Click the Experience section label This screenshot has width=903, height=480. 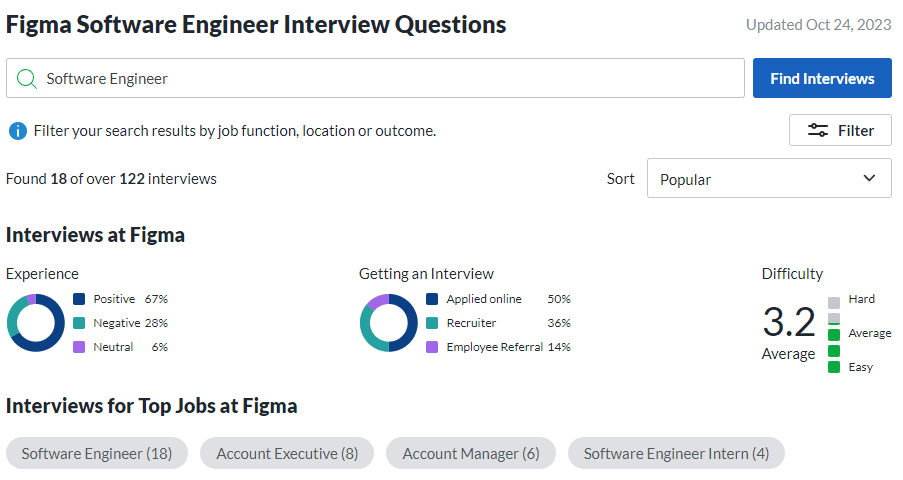tap(42, 274)
